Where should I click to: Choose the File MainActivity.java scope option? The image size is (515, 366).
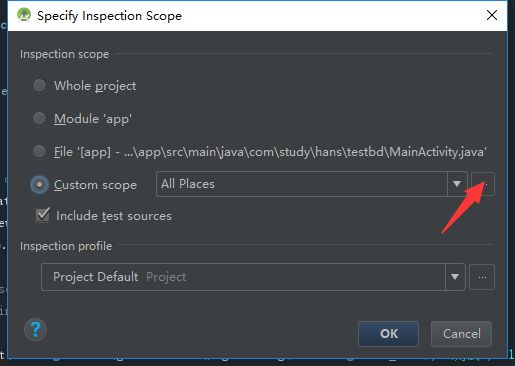pyautogui.click(x=39, y=151)
